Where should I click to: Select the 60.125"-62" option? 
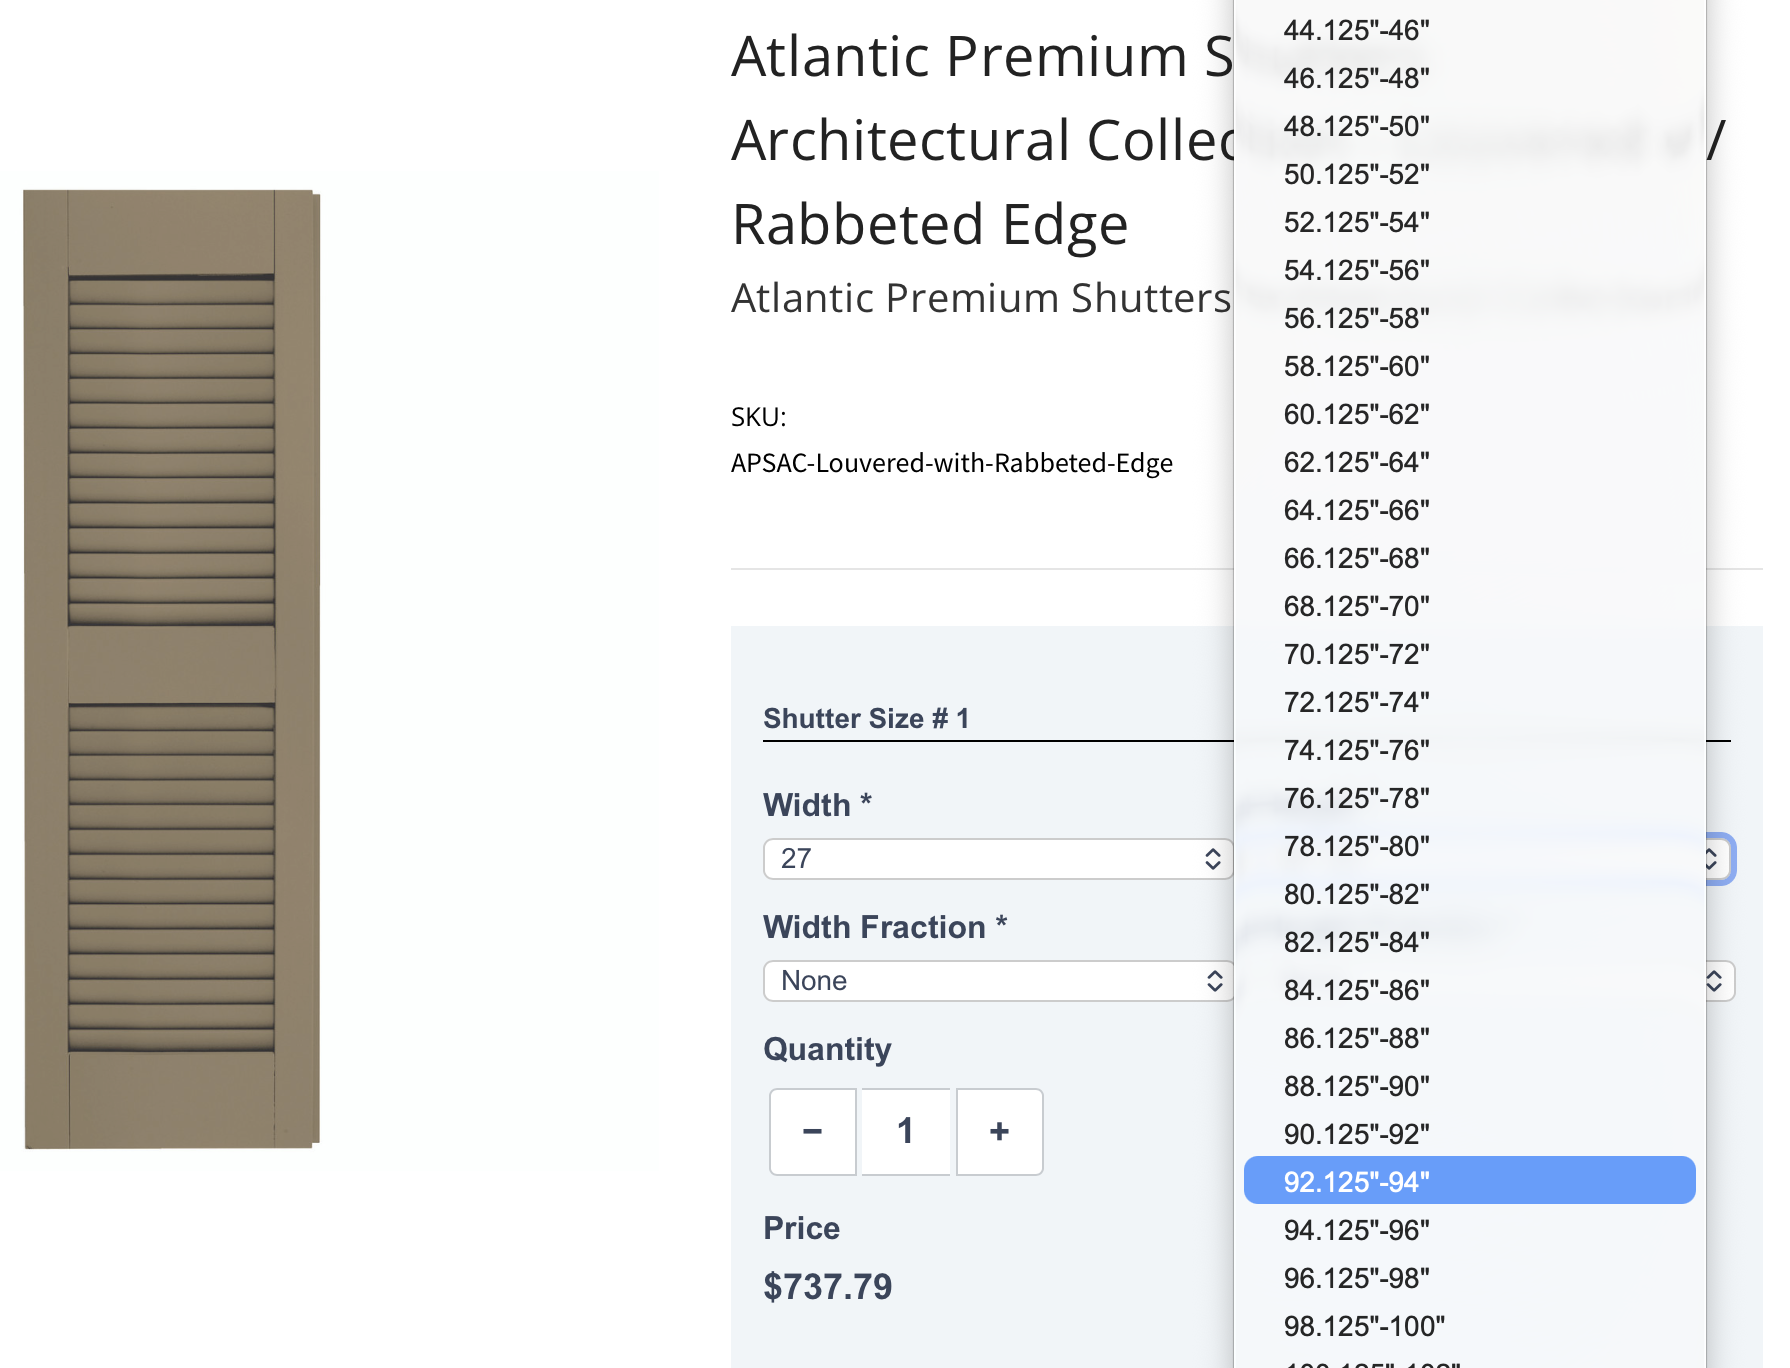pos(1469,414)
